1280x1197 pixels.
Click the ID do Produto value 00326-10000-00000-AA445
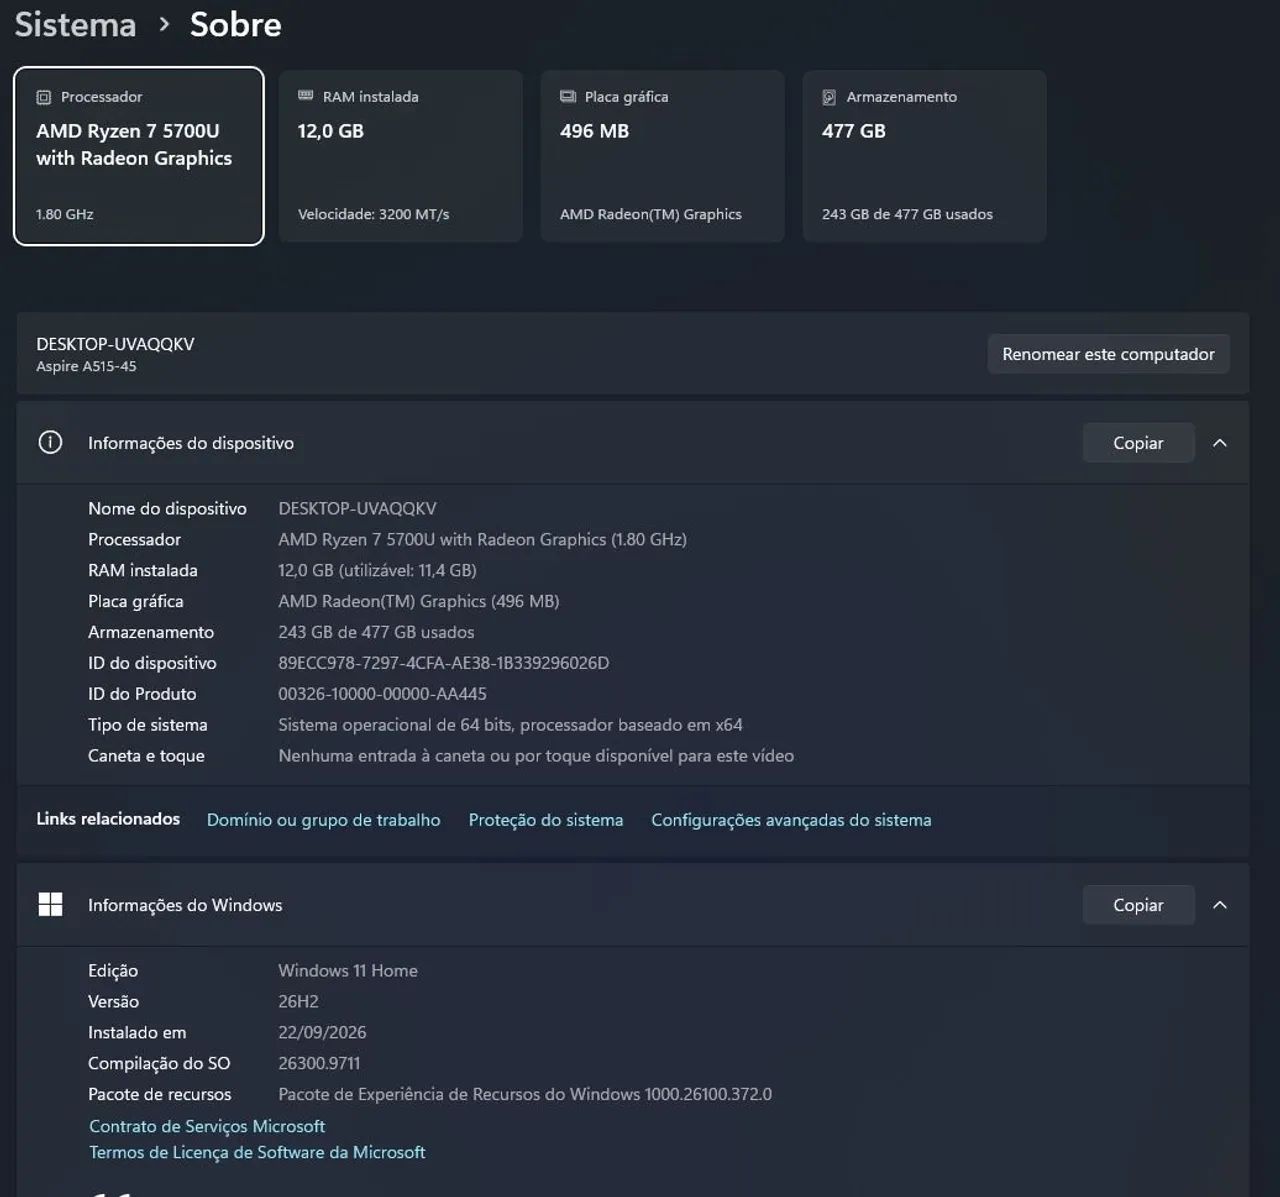pos(382,694)
